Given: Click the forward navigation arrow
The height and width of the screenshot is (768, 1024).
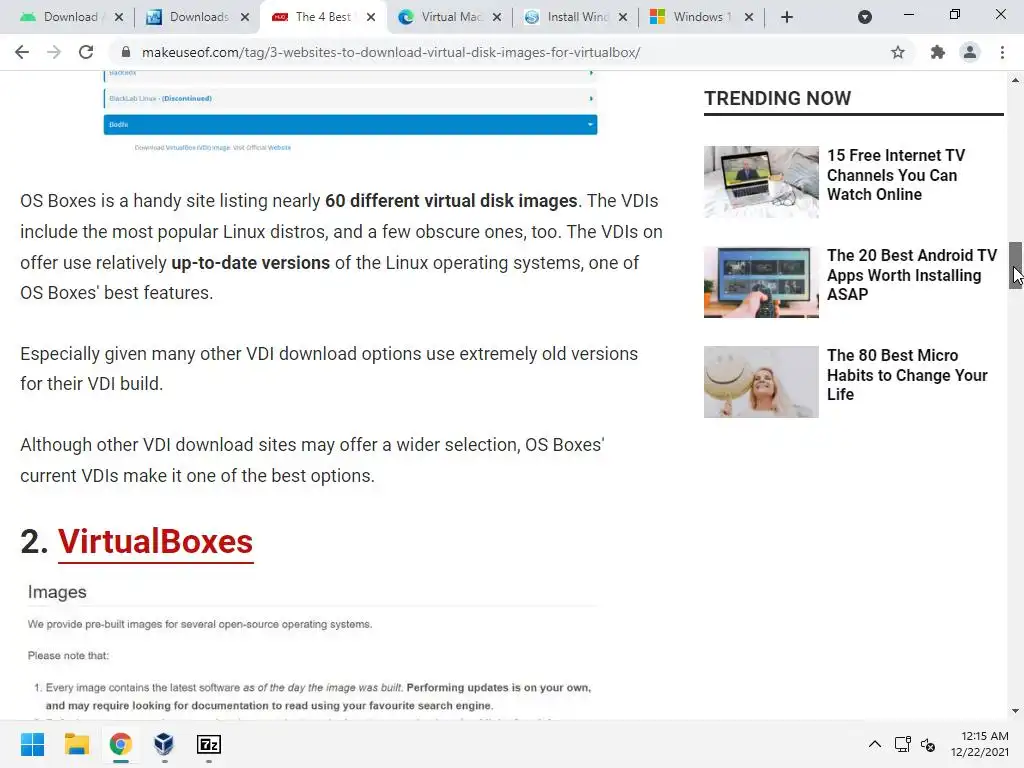Looking at the screenshot, I should [54, 52].
